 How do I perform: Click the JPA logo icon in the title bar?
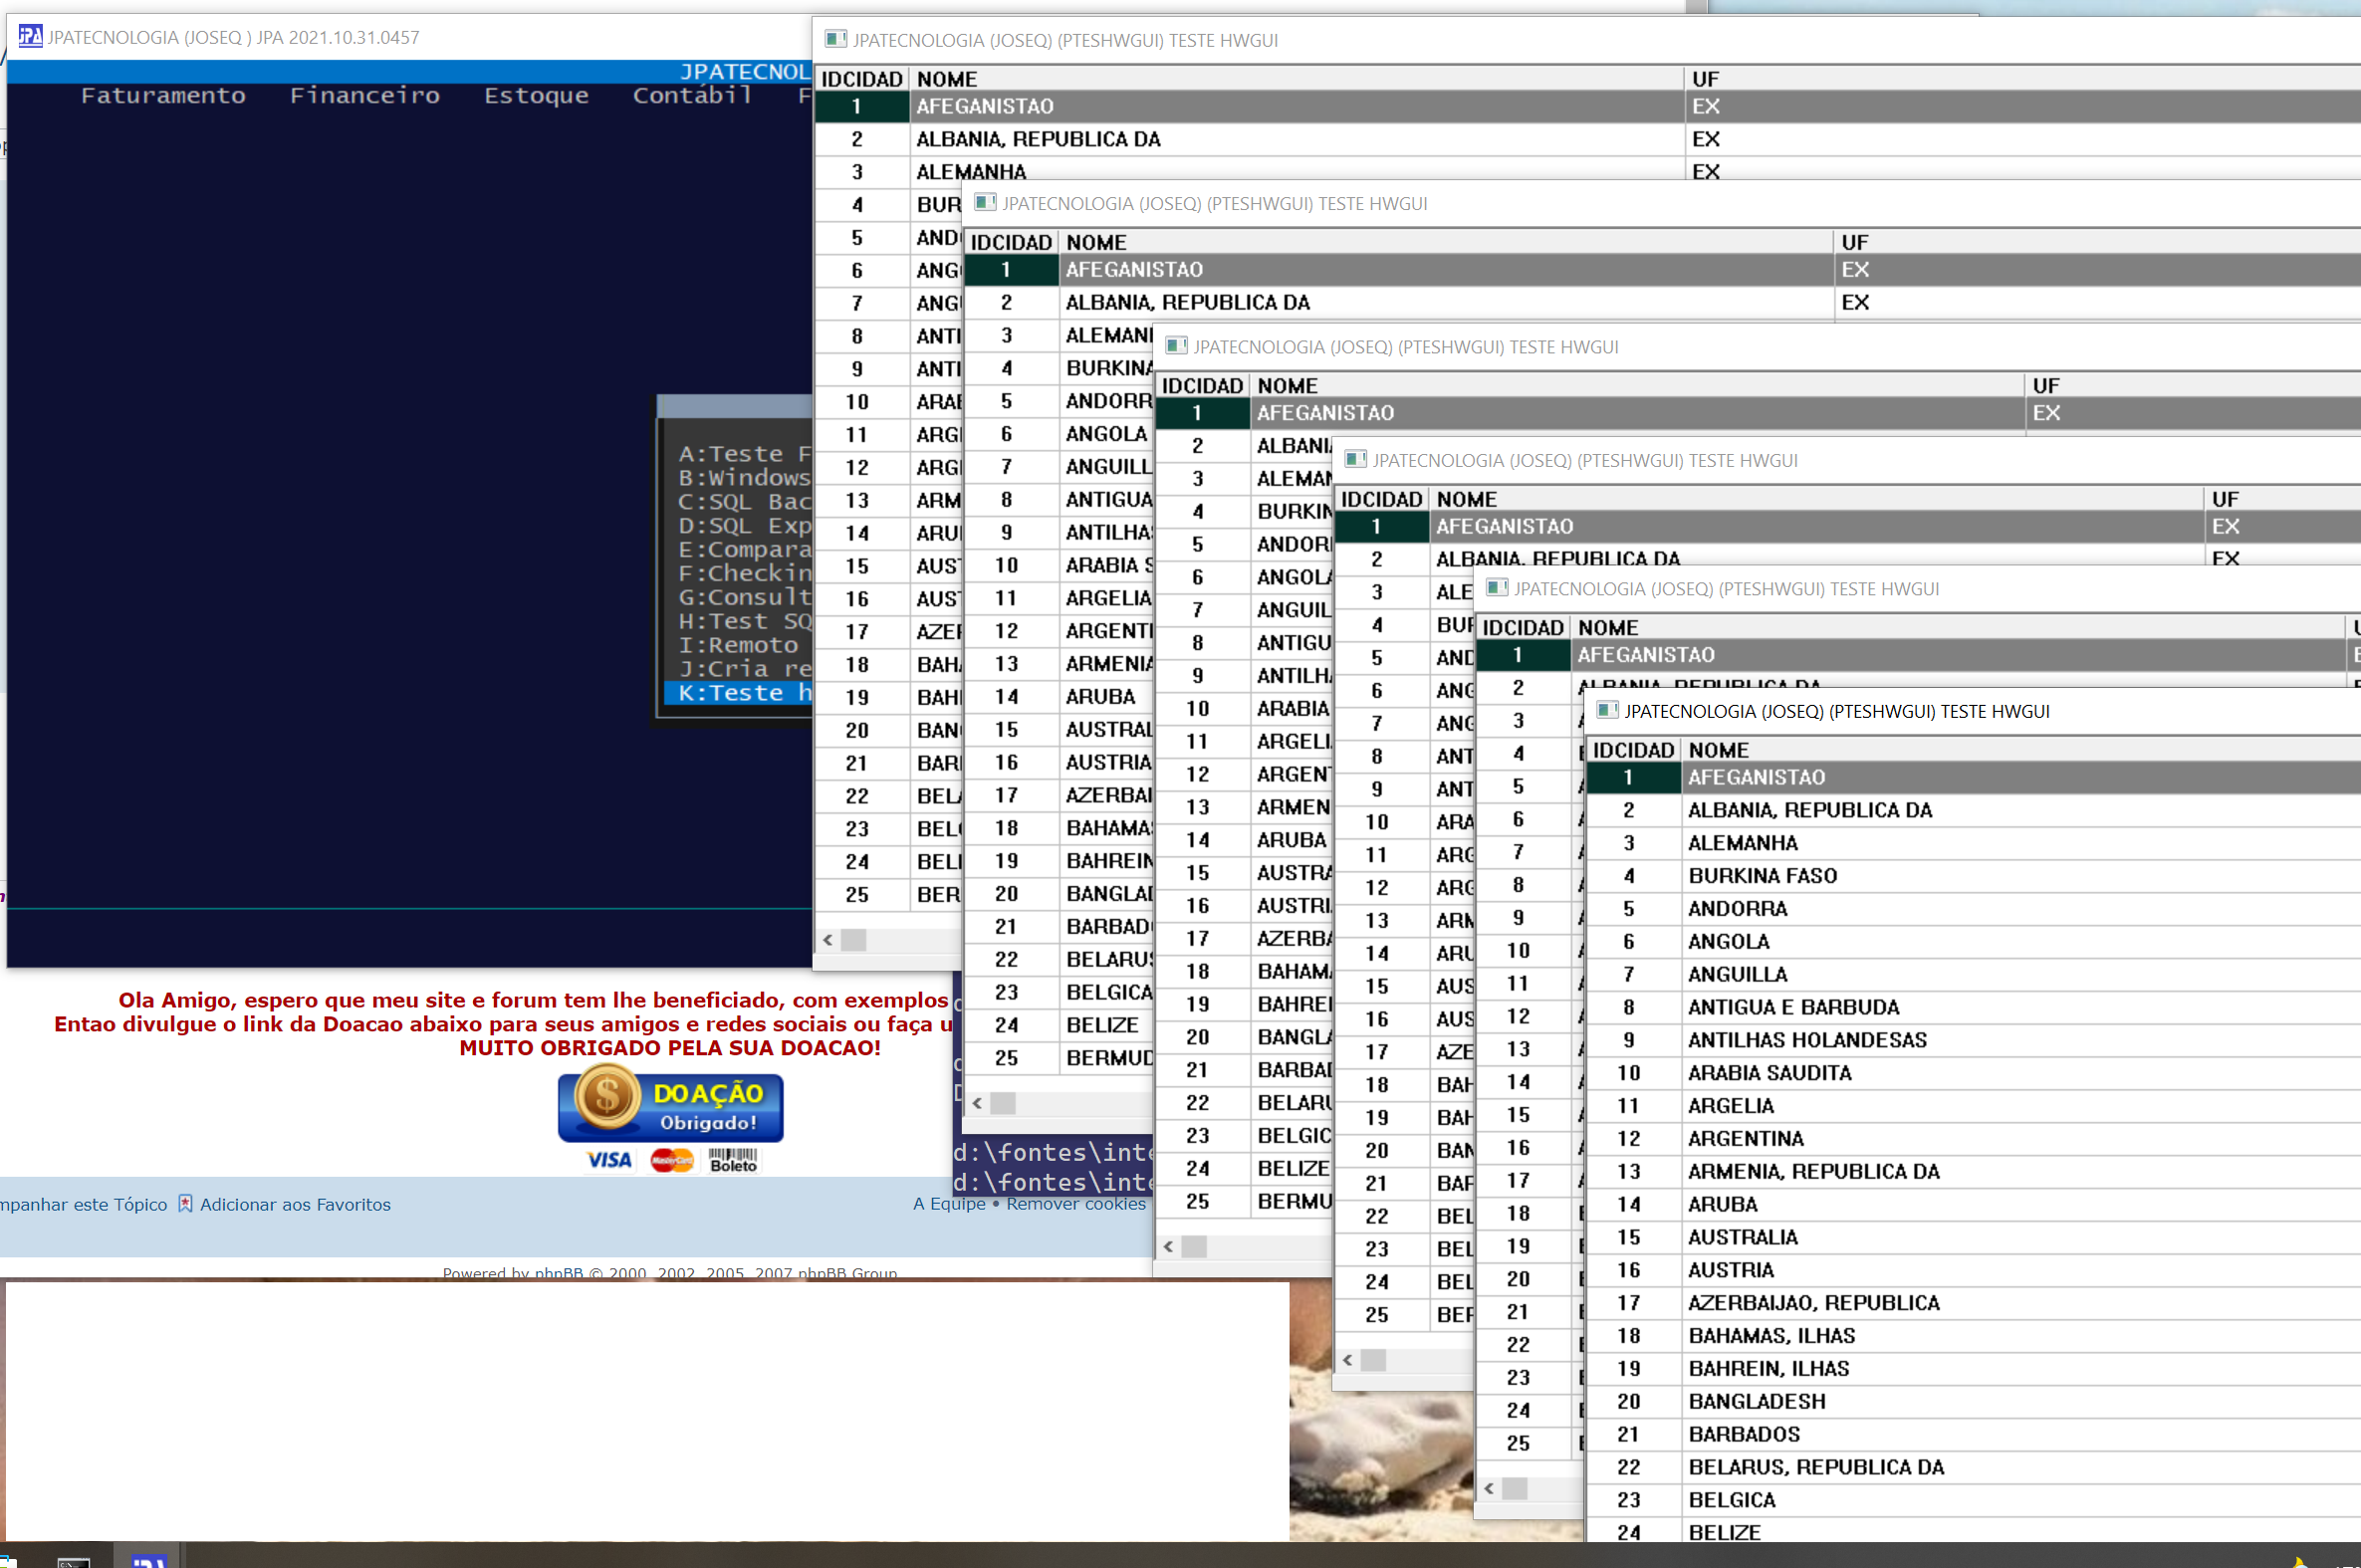tap(30, 37)
